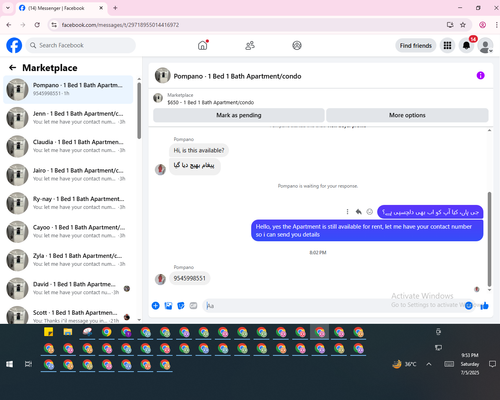Click the Facebook logo

(14, 45)
